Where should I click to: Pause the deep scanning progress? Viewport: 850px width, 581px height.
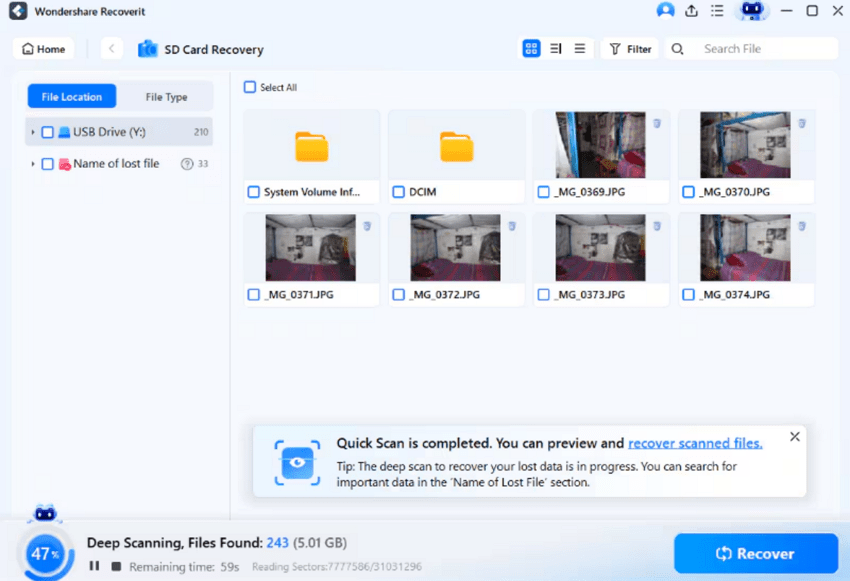94,566
